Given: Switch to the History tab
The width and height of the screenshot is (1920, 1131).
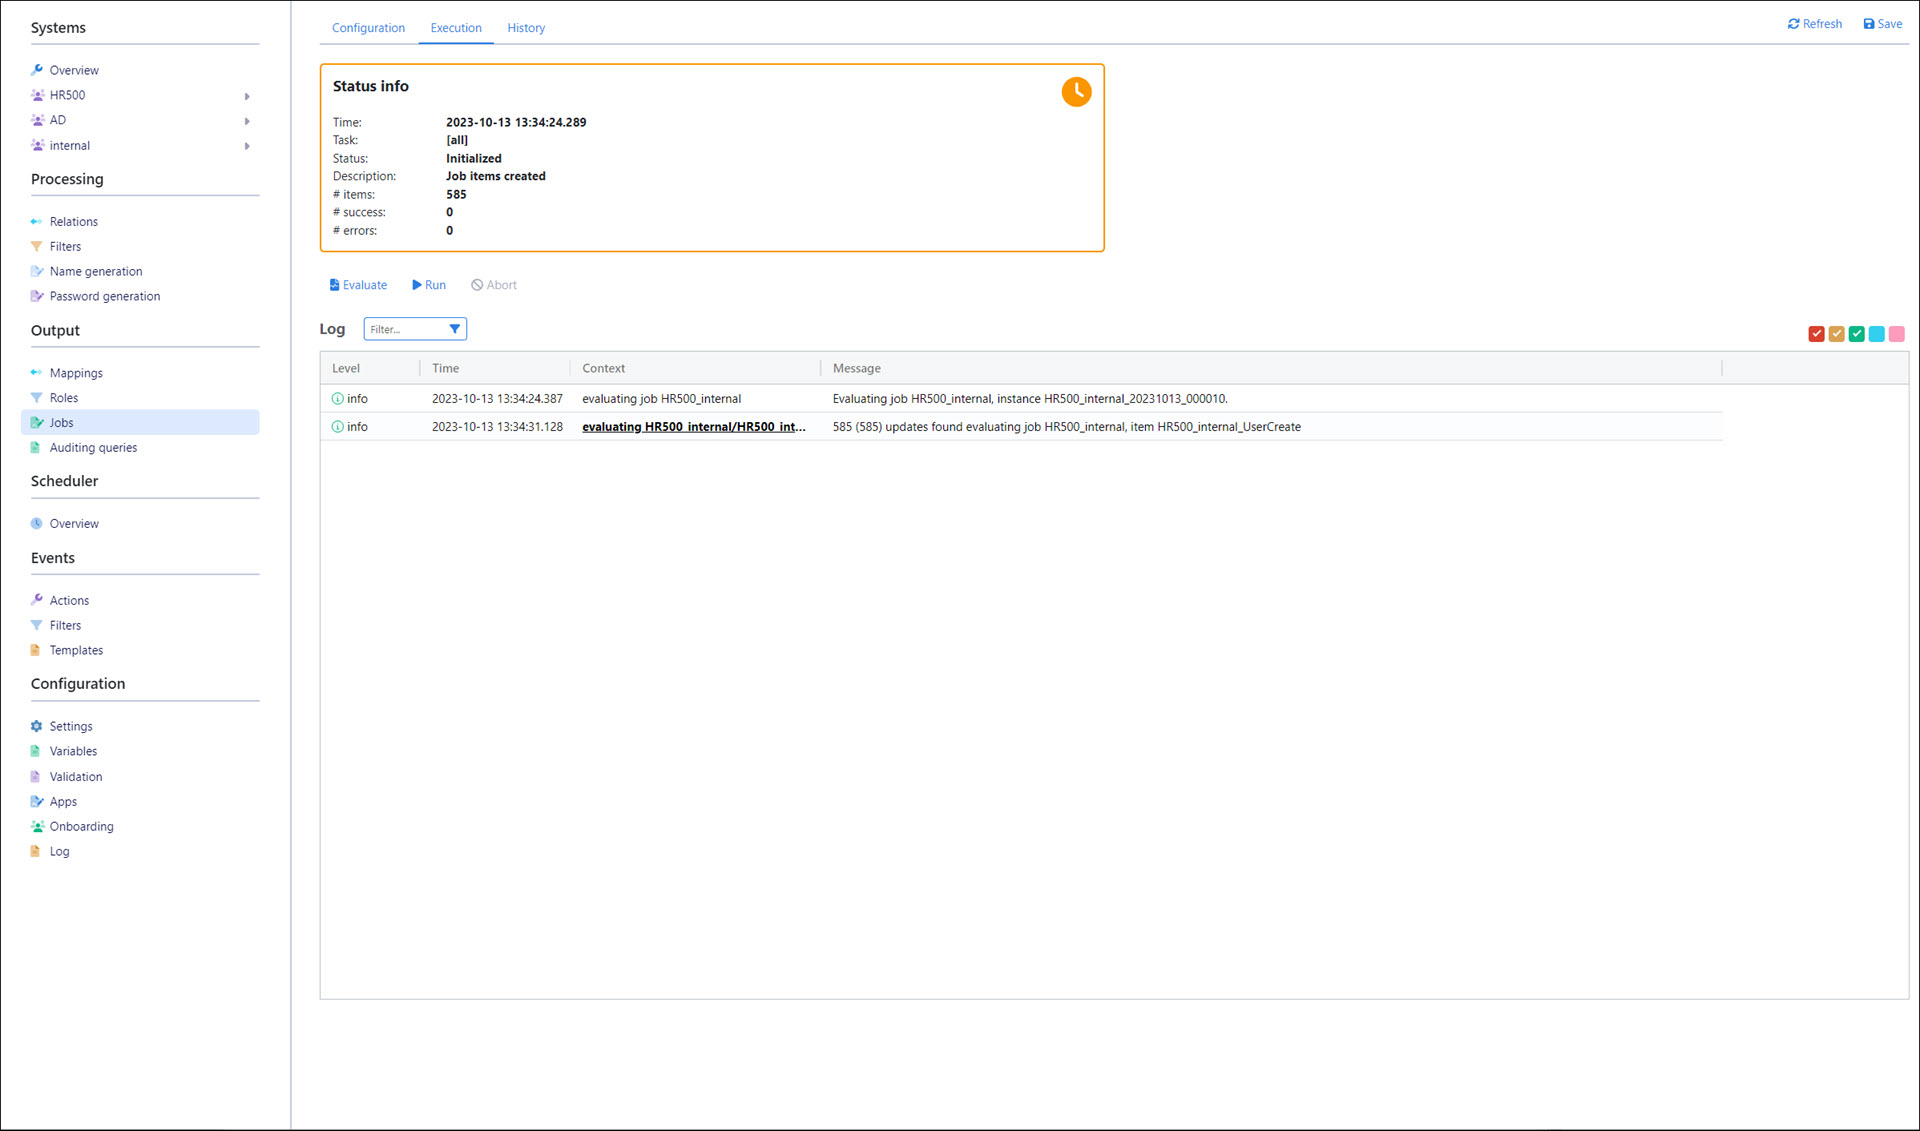Looking at the screenshot, I should [x=525, y=28].
